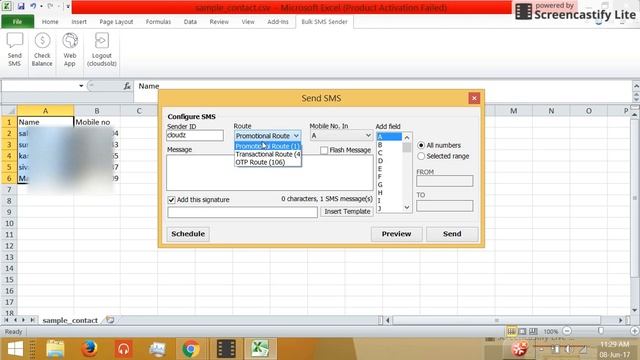Switch to Page Break Preview in status bar

533,331
